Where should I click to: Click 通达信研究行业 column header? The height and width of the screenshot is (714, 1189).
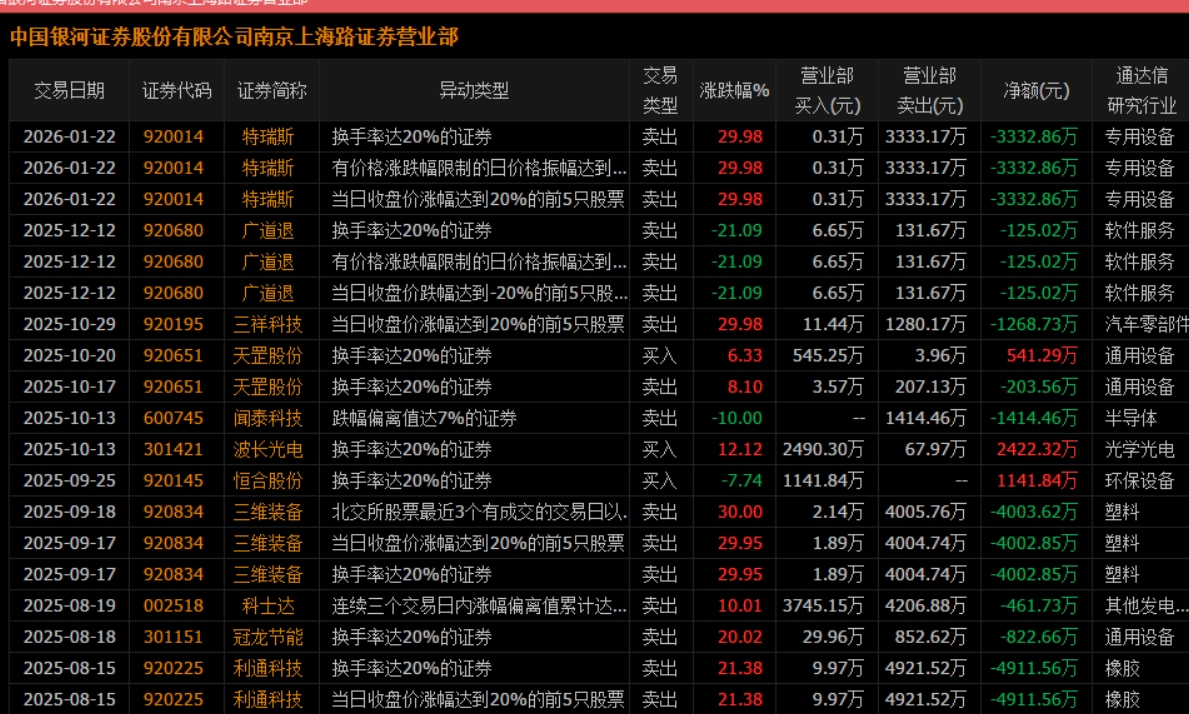(1140, 91)
